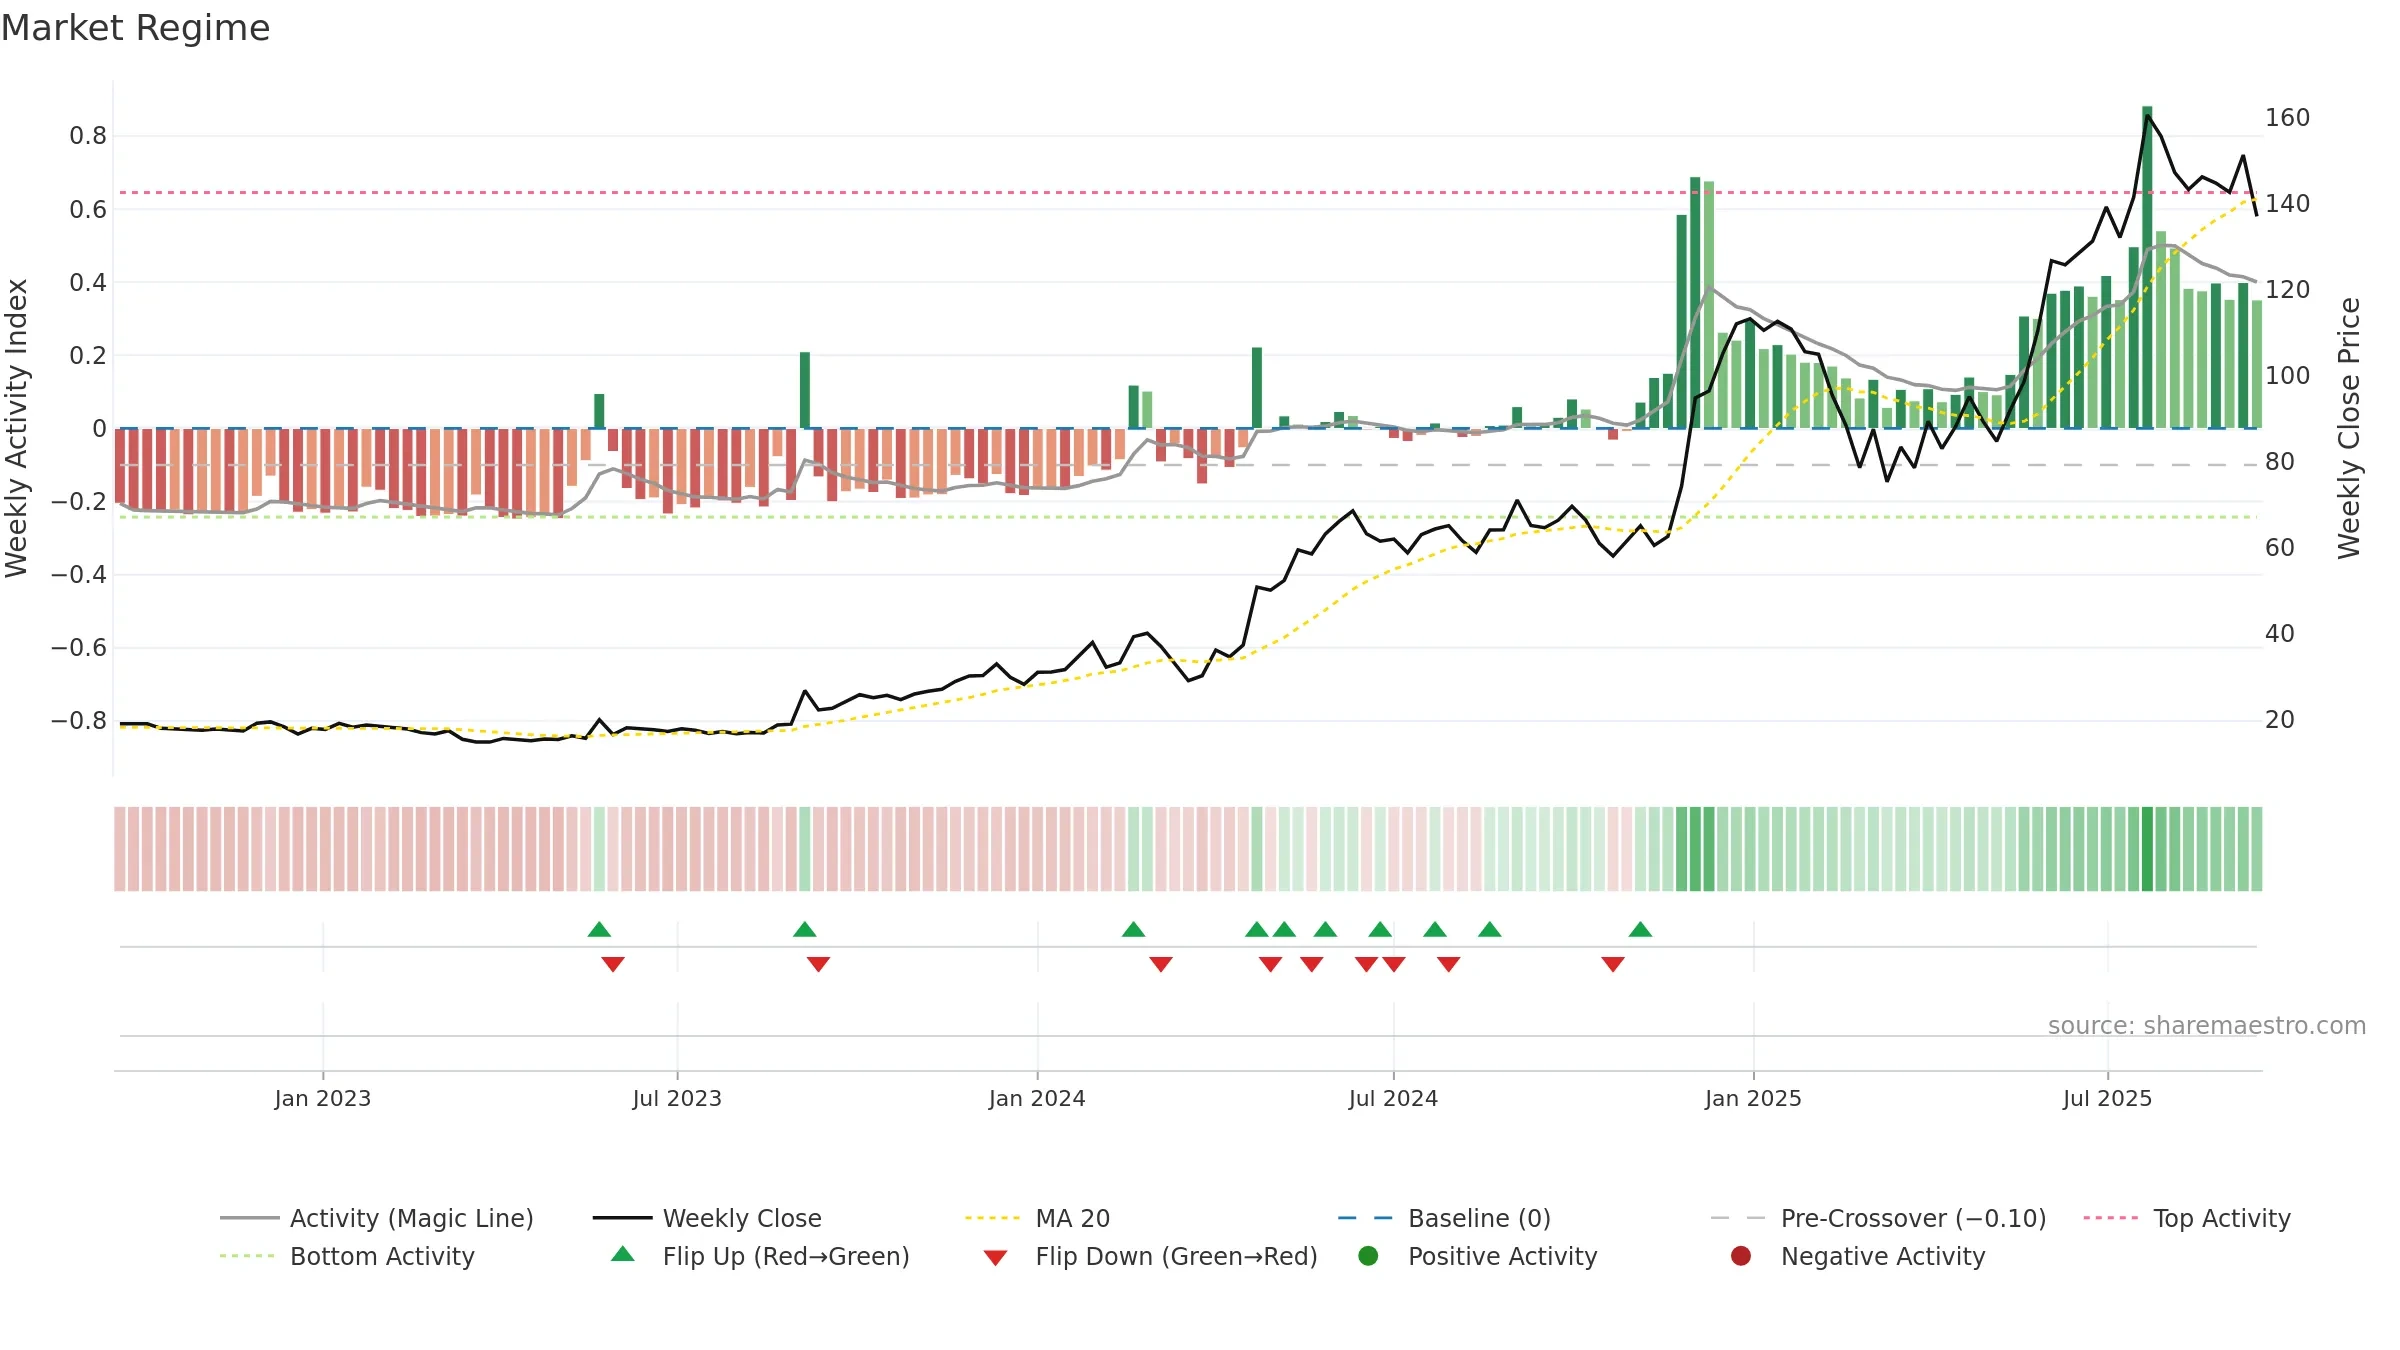Screen dimensions: 2400x1350
Task: Select the first green flip-up marker before Jul 2023
Action: 599,930
